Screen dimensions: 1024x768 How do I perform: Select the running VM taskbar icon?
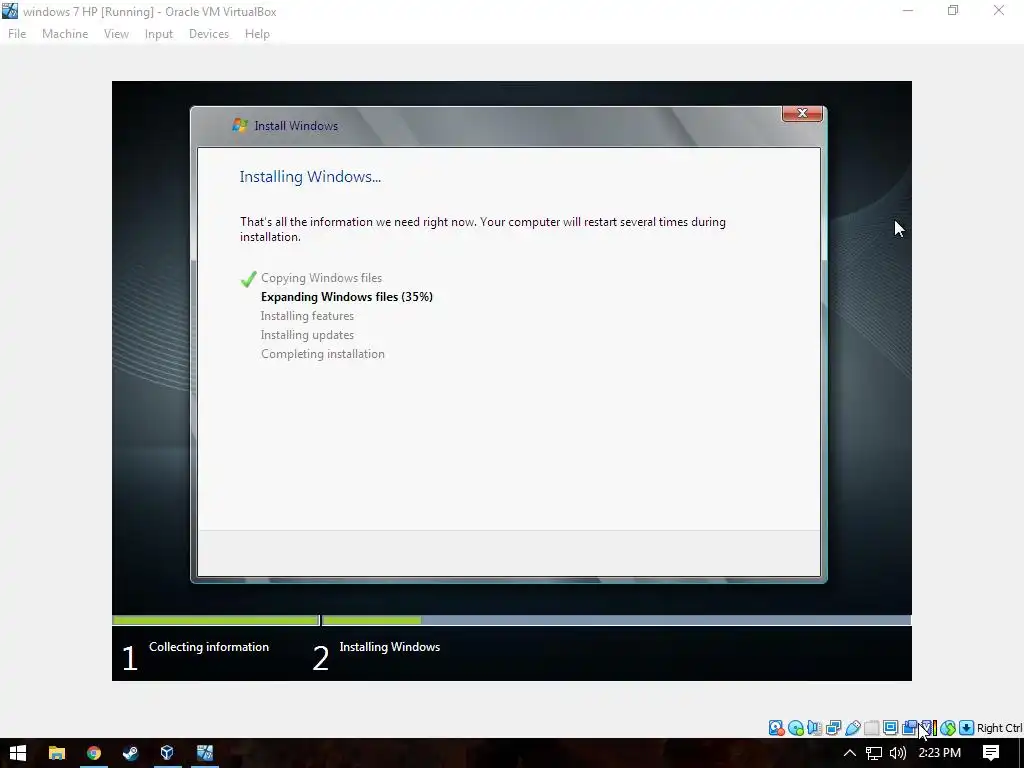(204, 753)
